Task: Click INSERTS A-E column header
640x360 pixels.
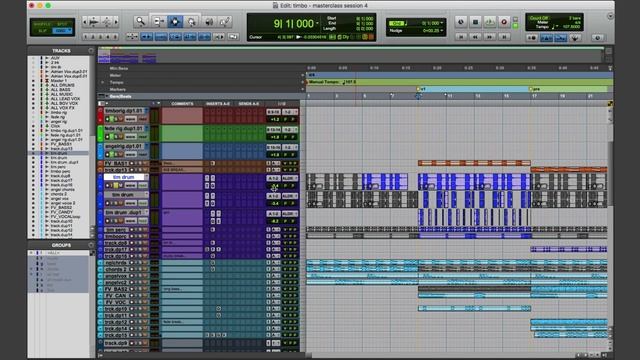Action: point(218,104)
